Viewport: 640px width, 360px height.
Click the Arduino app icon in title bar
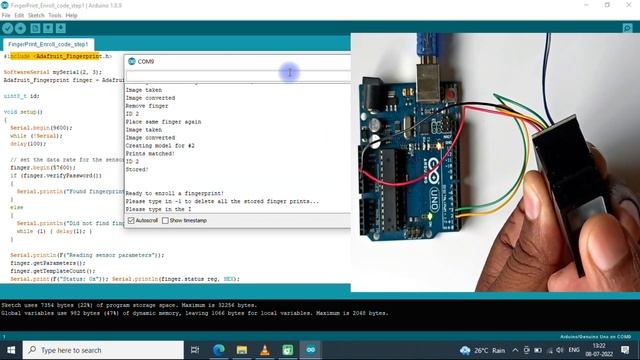tap(4, 5)
